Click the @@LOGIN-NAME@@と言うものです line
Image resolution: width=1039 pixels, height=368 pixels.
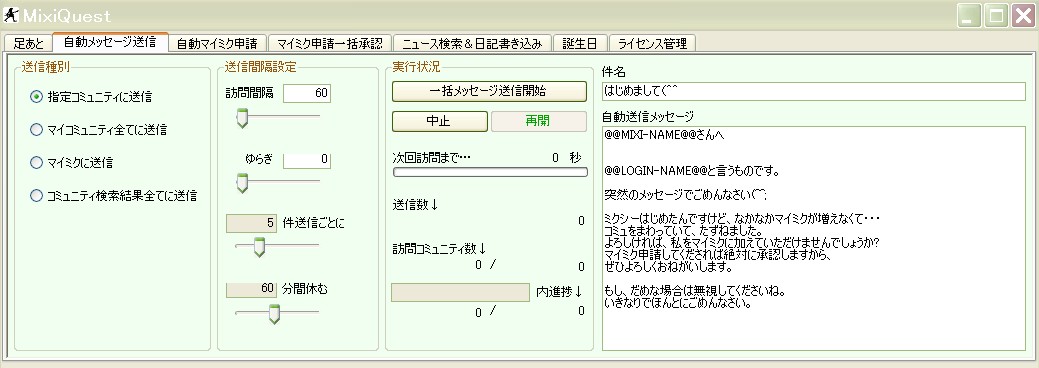[691, 171]
